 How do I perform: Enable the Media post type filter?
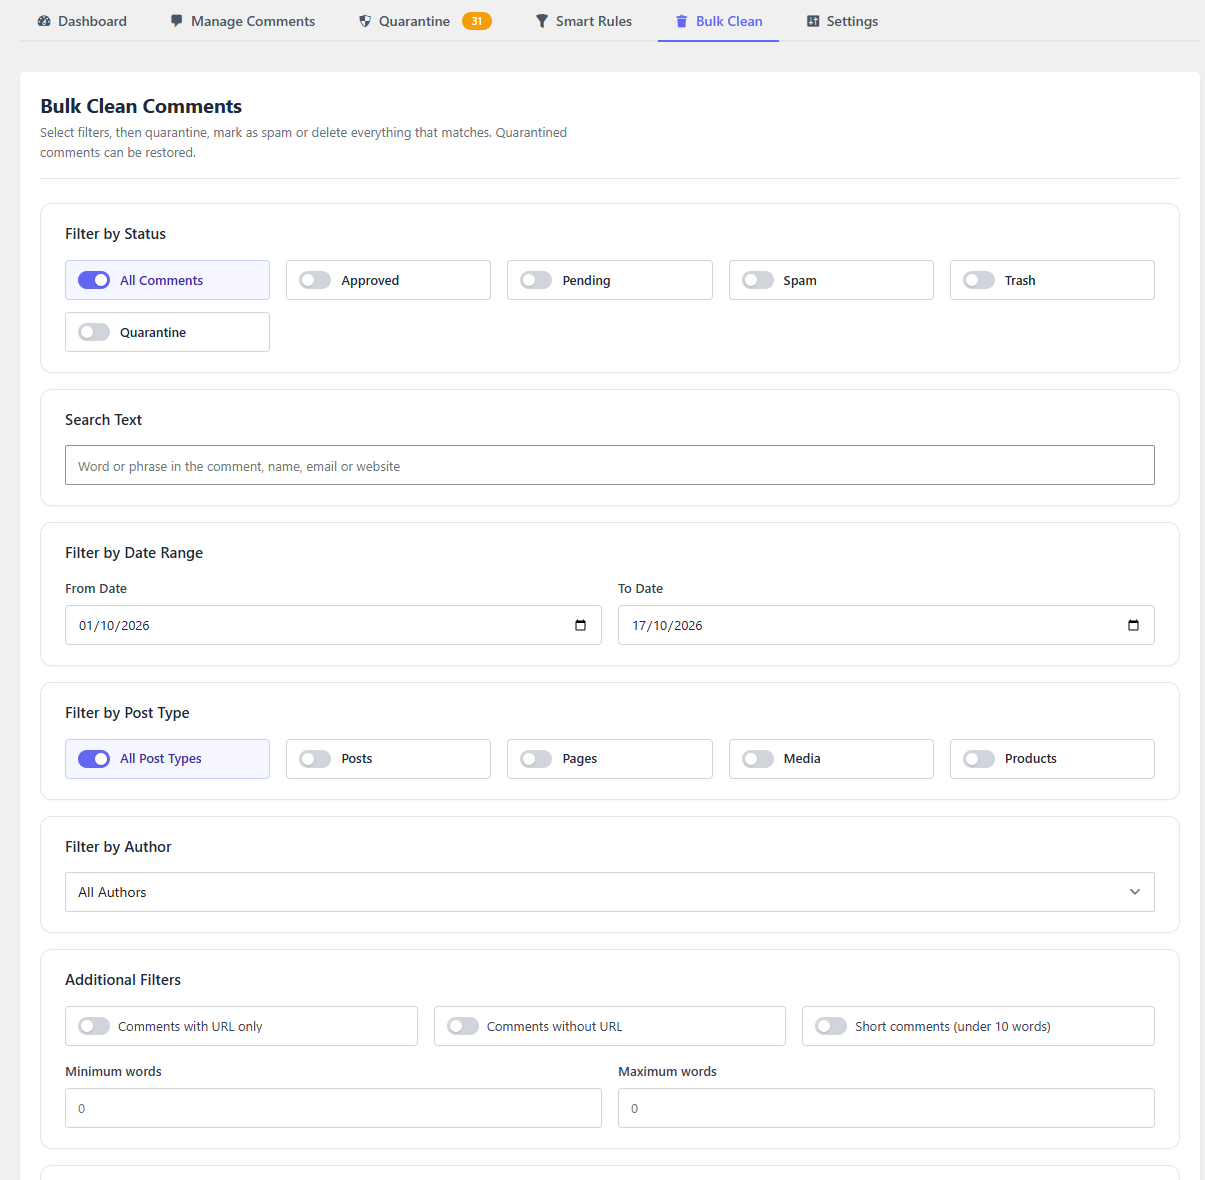[758, 759]
